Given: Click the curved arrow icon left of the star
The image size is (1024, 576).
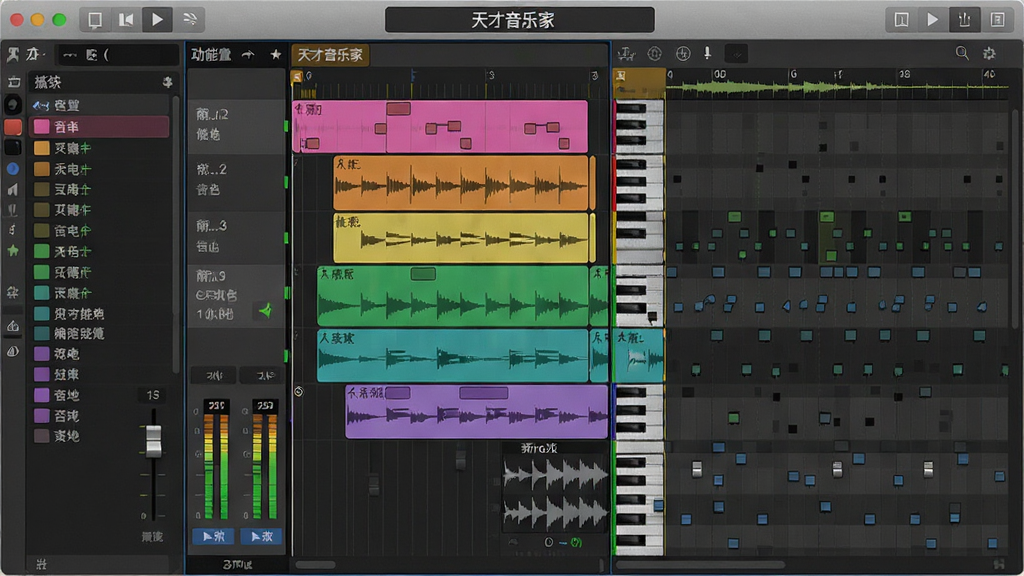Looking at the screenshot, I should tap(248, 55).
